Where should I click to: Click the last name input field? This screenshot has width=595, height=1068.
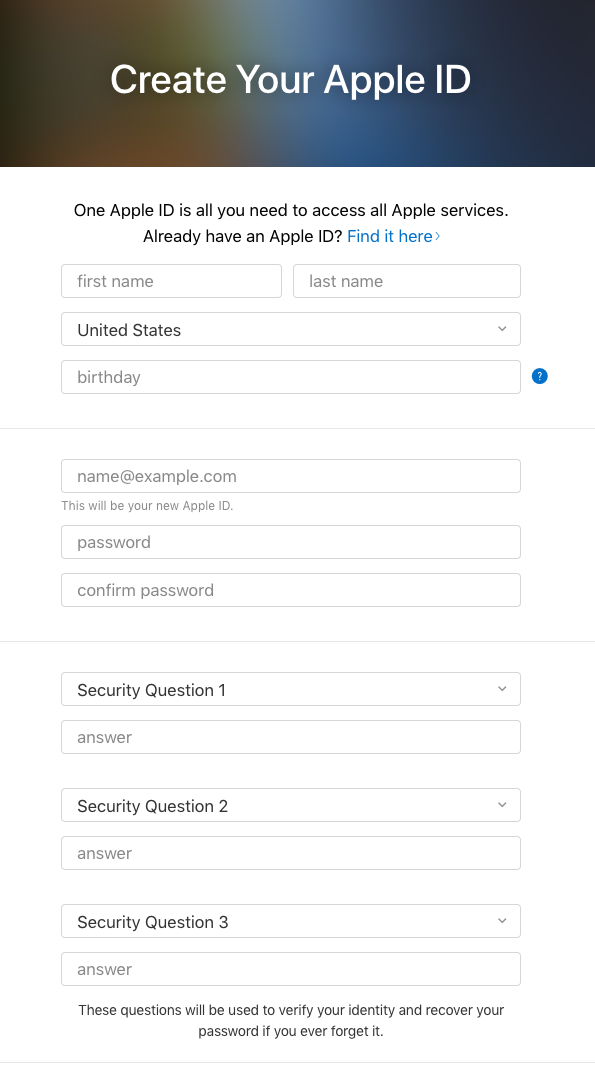tap(407, 281)
